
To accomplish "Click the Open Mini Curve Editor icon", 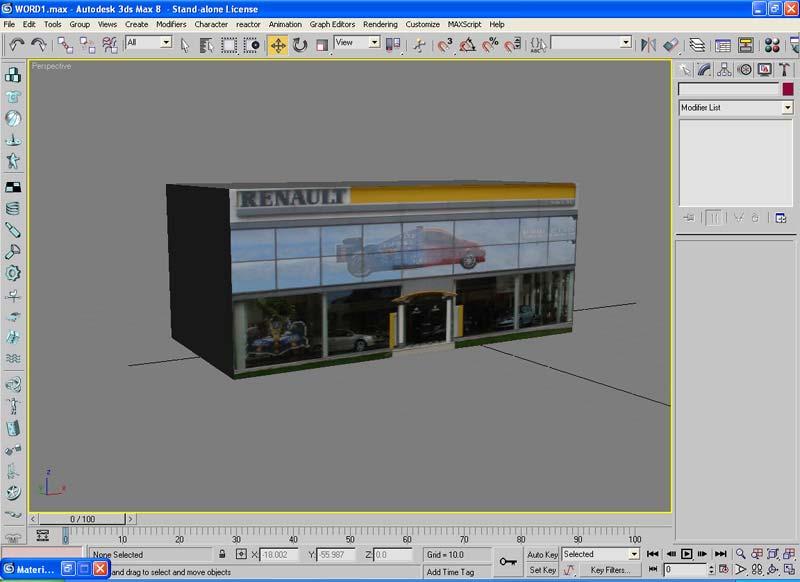I will tap(42, 536).
